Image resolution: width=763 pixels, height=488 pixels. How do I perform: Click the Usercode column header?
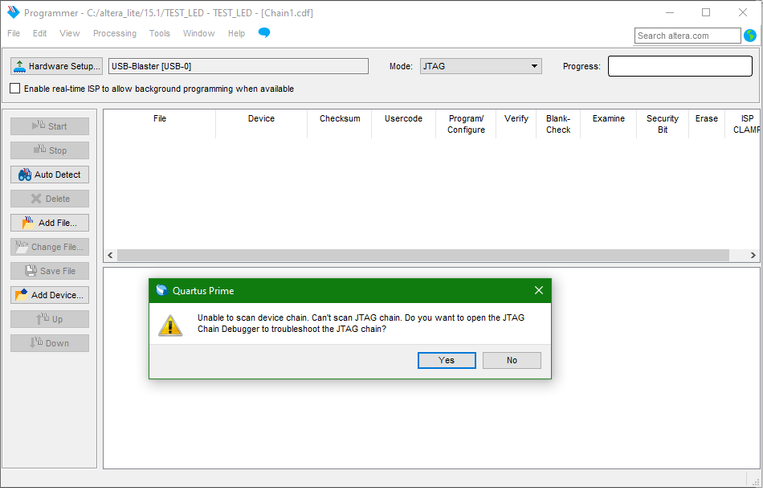(403, 119)
